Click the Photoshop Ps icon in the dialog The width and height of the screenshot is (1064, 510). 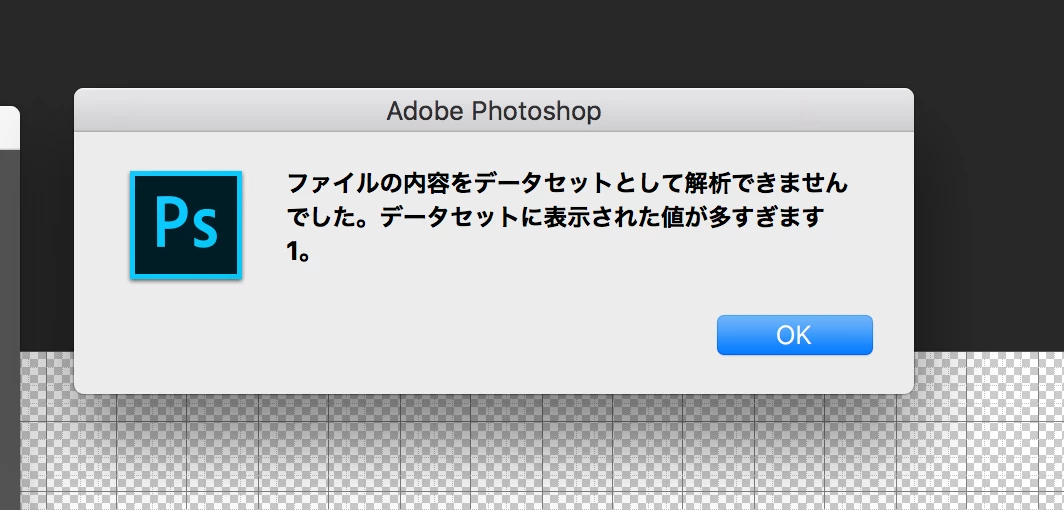(x=186, y=225)
